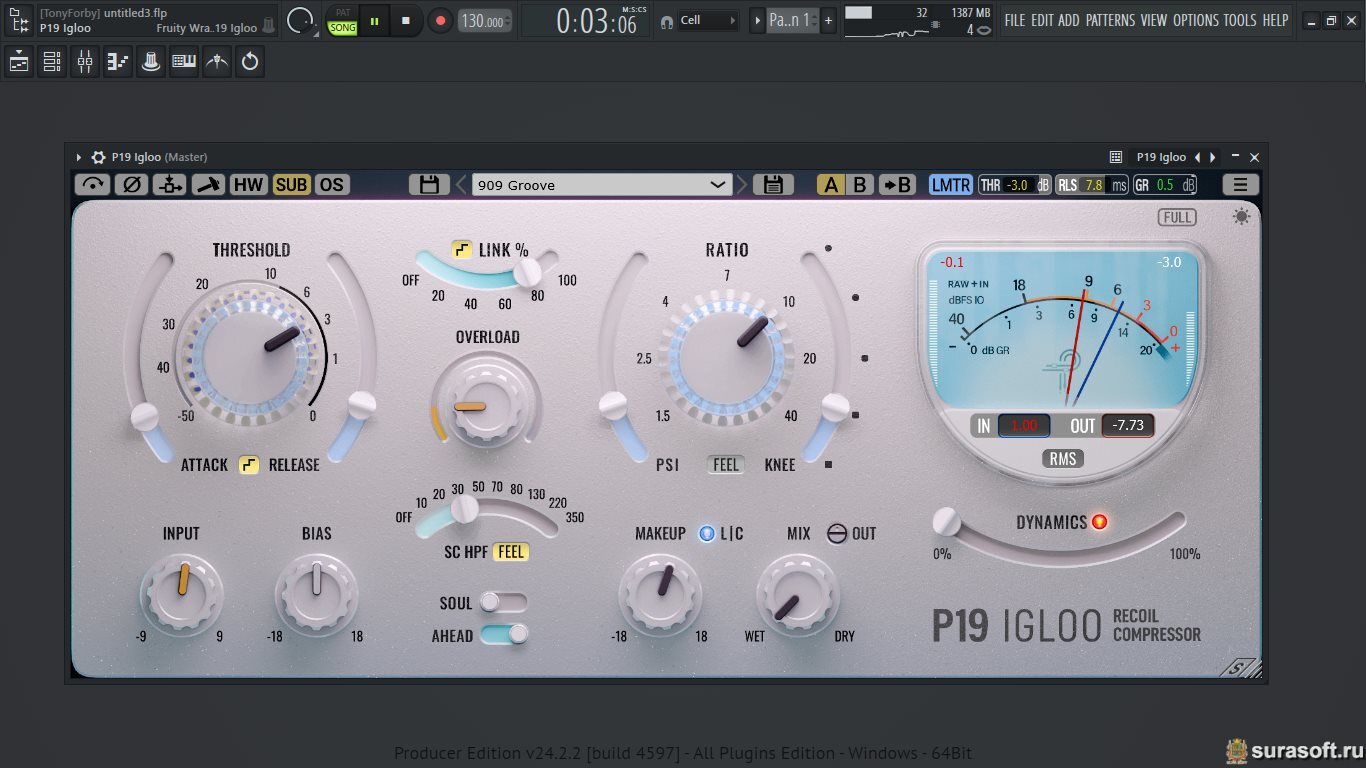Click the phase invert Ø button
The height and width of the screenshot is (768, 1366).
tap(131, 184)
